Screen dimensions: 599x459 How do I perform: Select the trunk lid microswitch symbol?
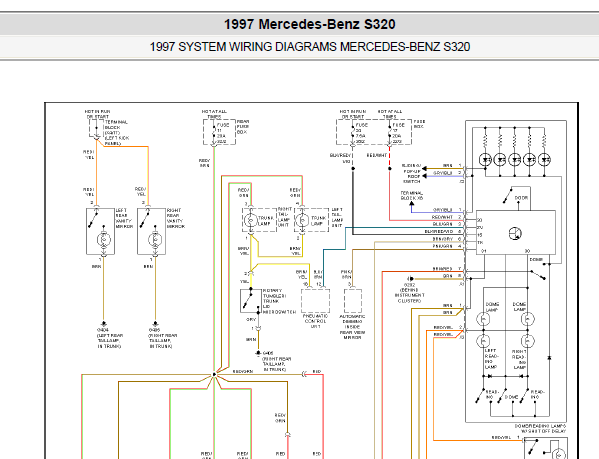pyautogui.click(x=251, y=301)
